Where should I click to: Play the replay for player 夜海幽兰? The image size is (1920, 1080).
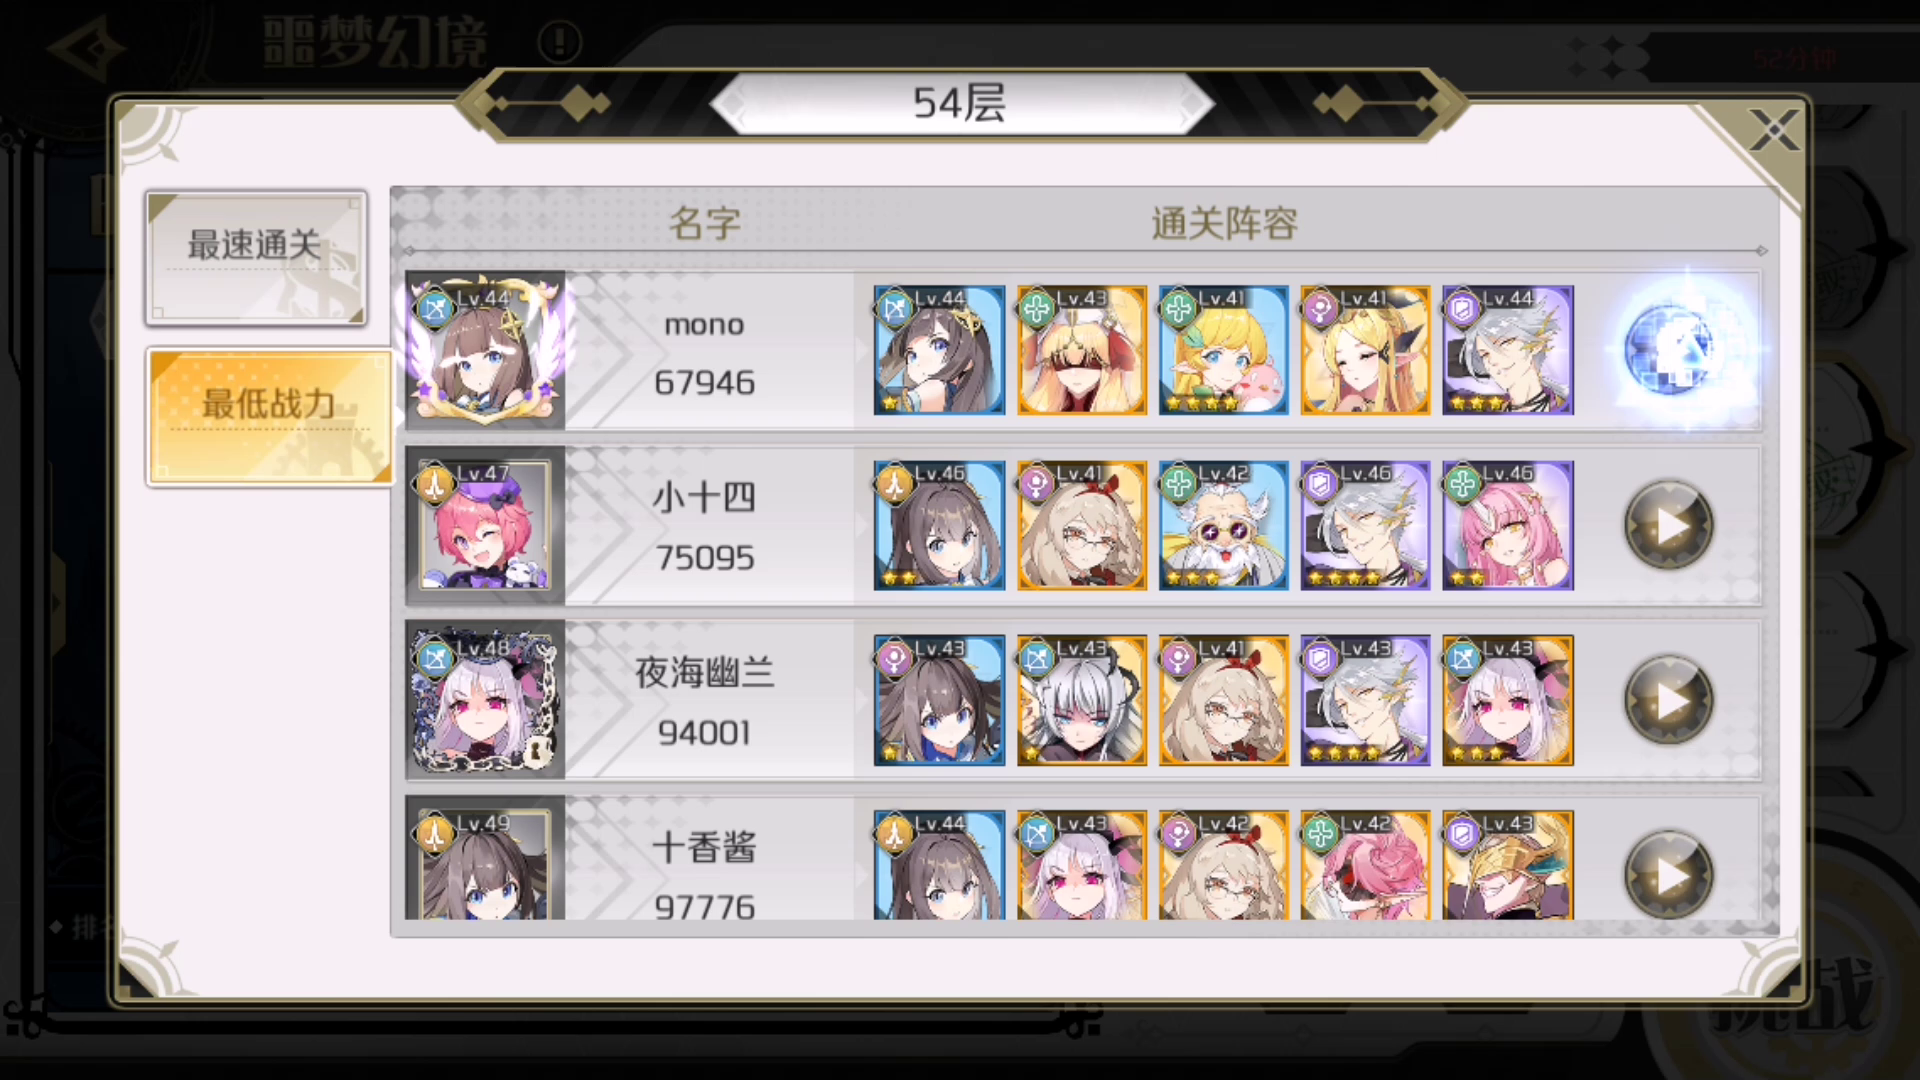[x=1668, y=700]
